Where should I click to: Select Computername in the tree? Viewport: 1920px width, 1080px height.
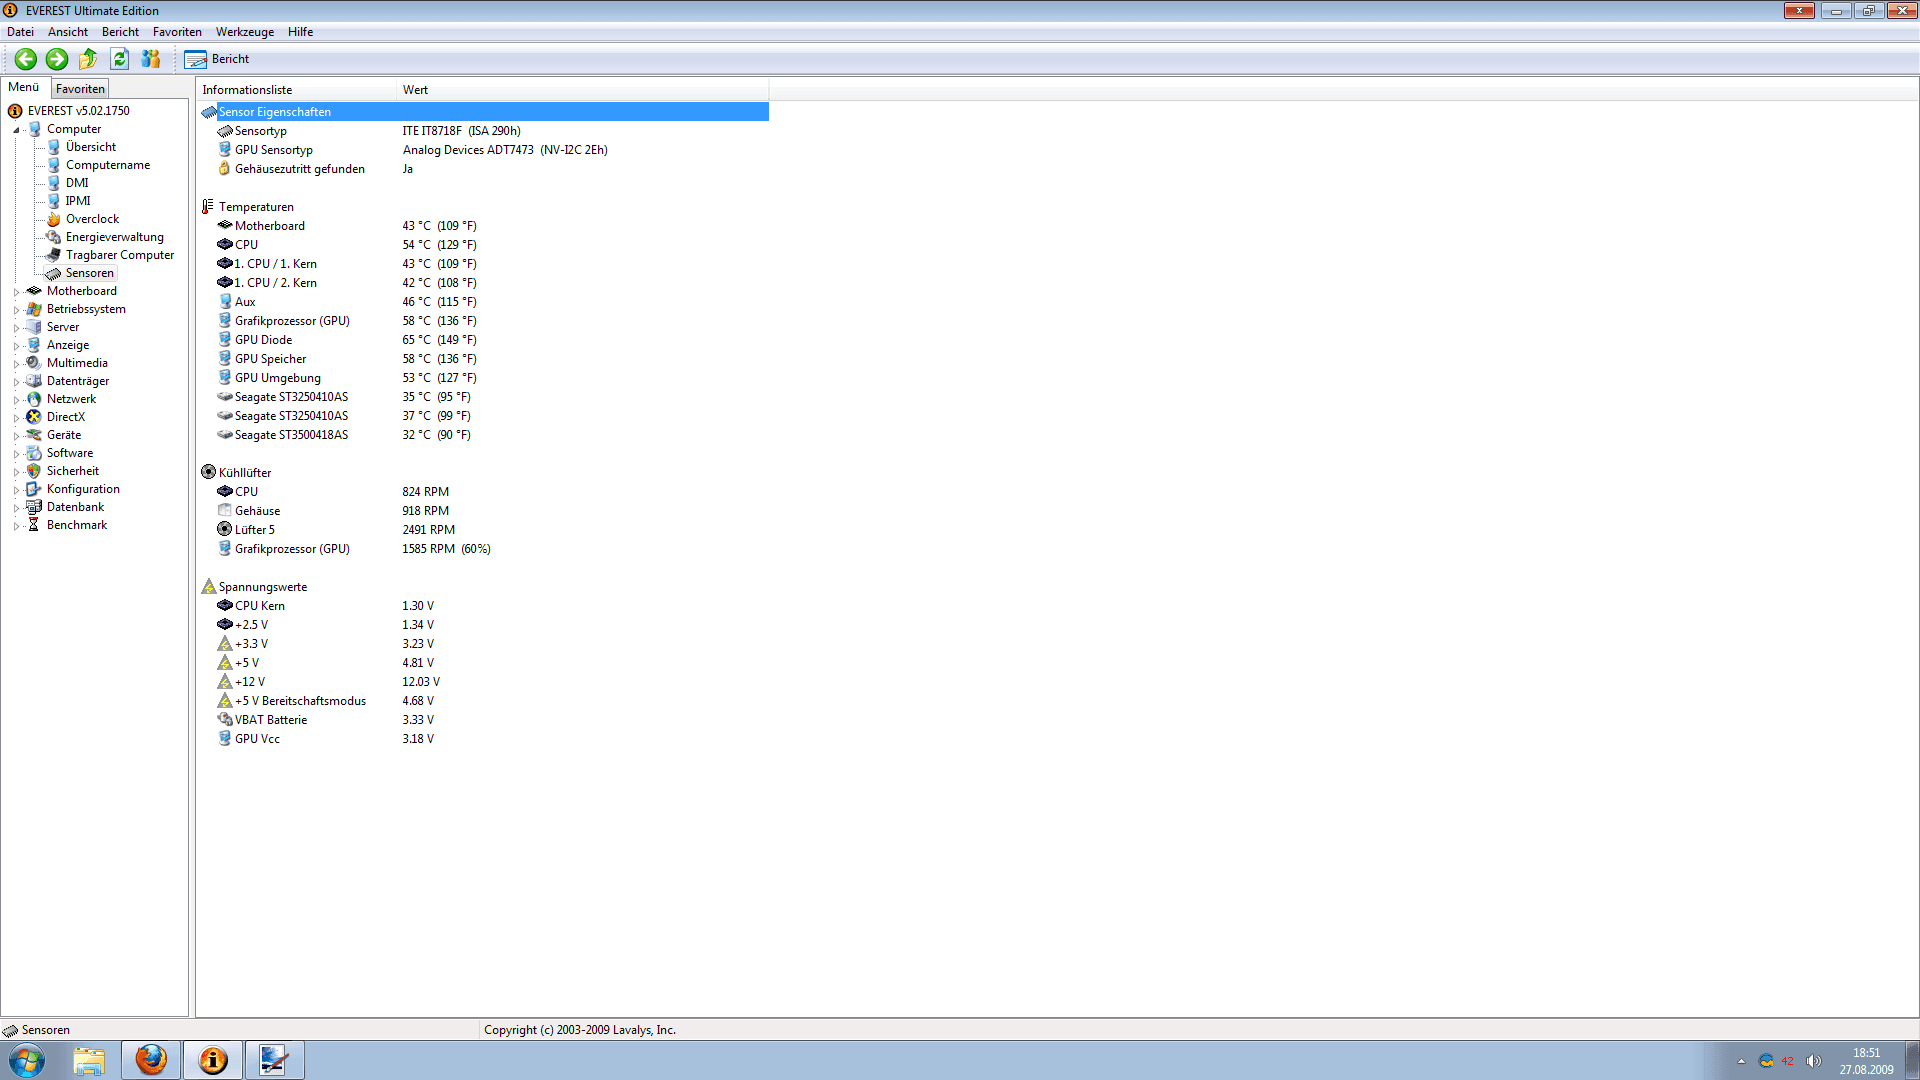(x=108, y=165)
